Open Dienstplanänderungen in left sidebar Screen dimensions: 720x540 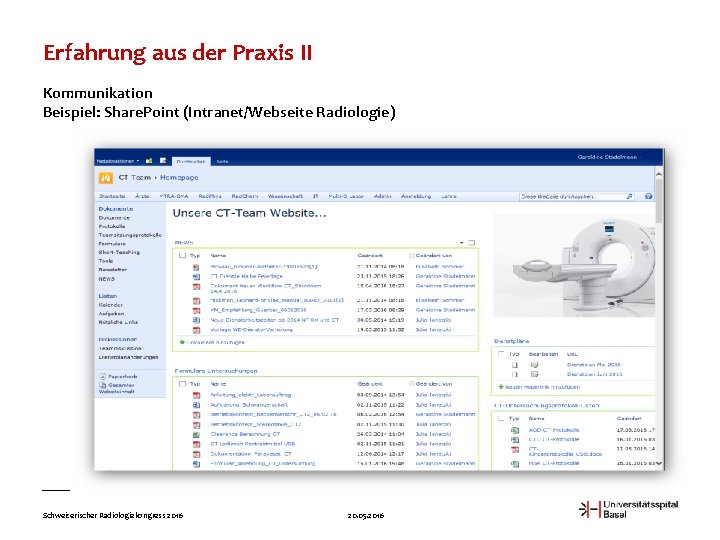click(x=128, y=357)
